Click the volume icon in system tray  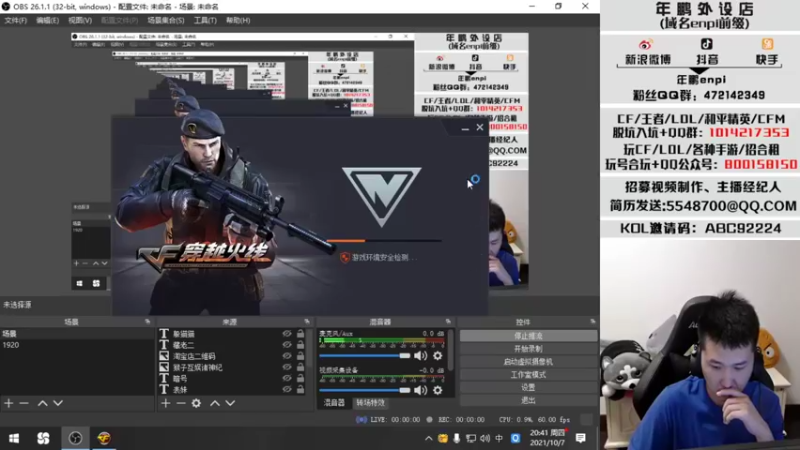485,438
